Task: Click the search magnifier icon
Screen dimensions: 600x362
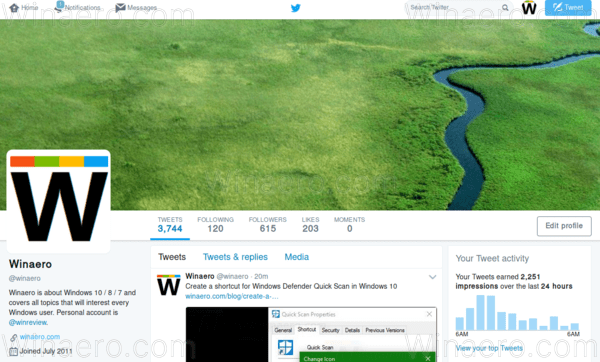Action: tap(505, 8)
